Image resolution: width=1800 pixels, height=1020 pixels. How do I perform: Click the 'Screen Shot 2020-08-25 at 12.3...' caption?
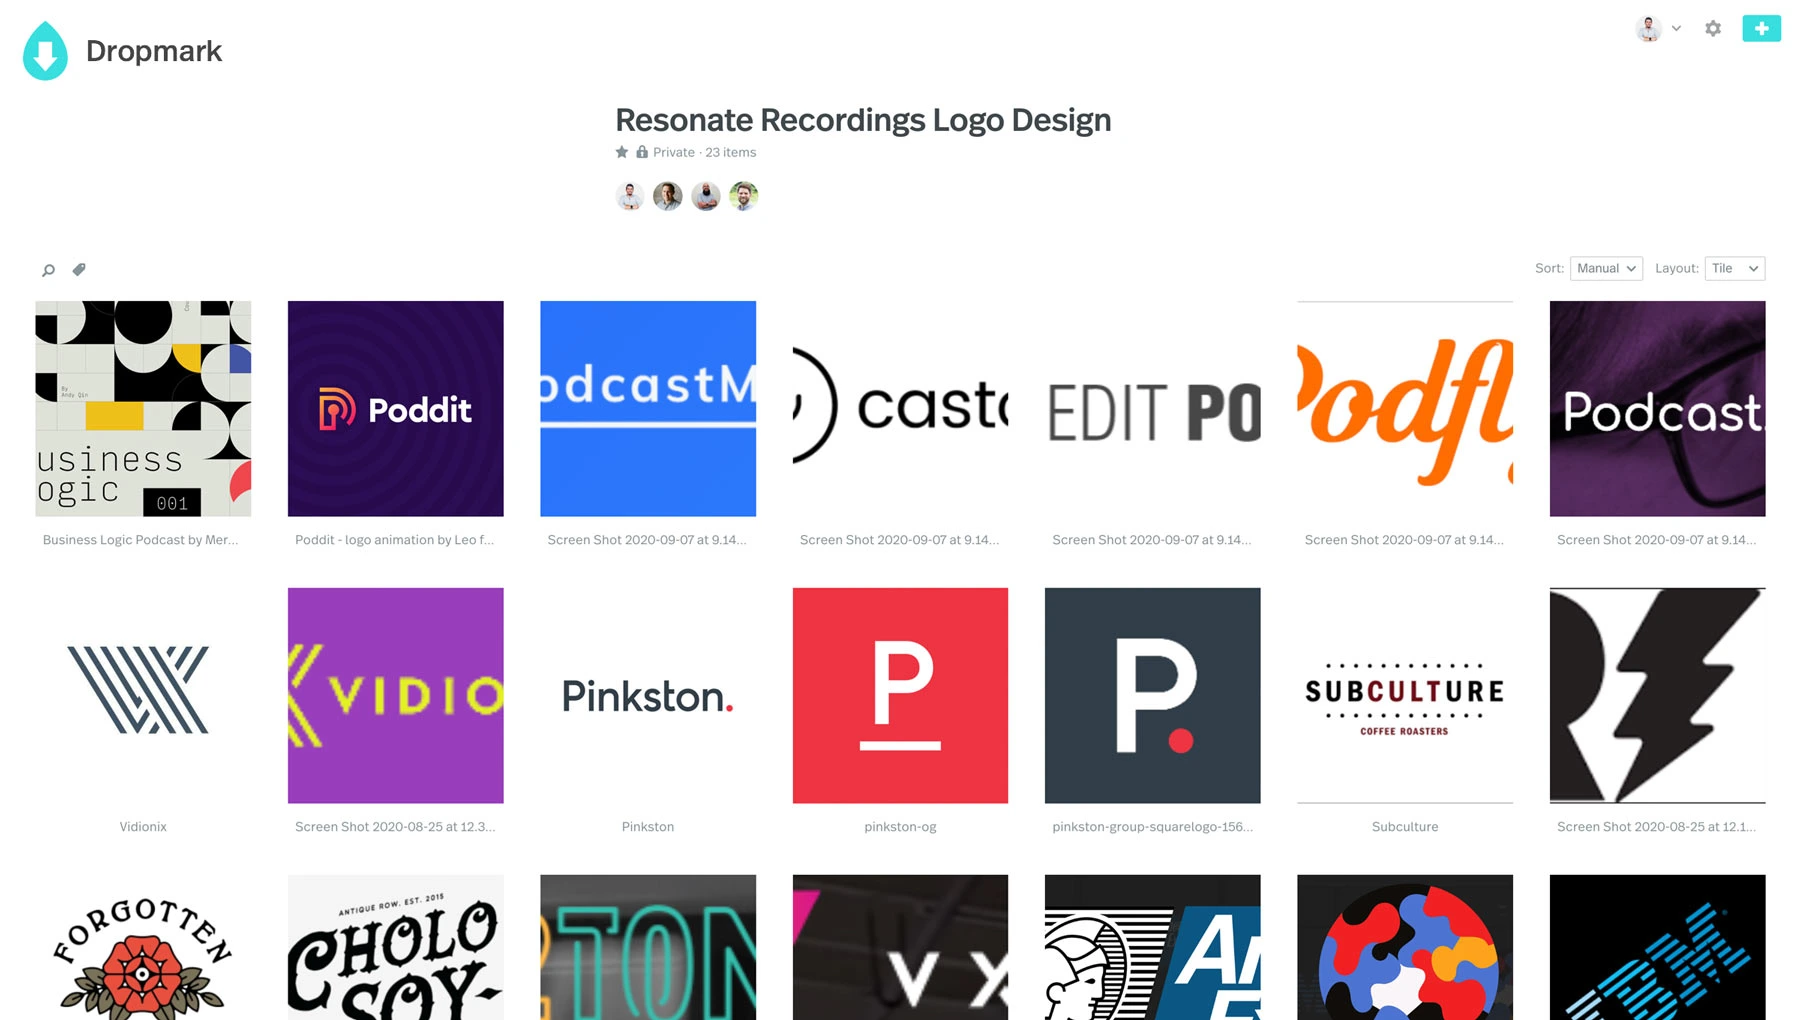395,827
